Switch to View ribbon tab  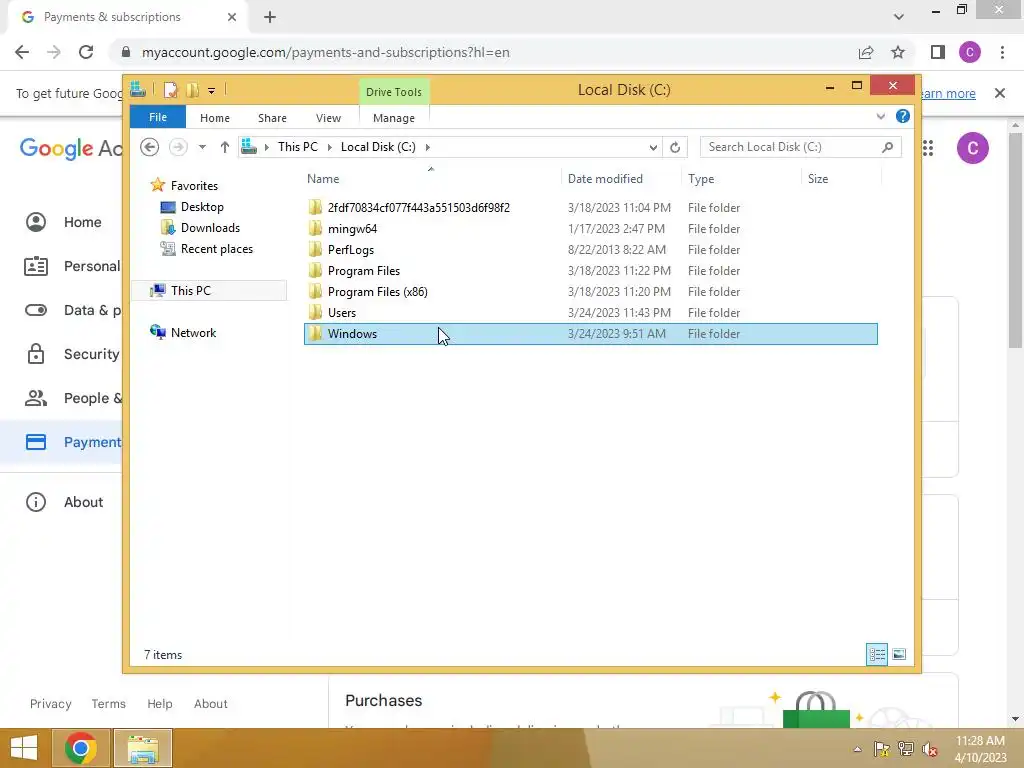328,118
